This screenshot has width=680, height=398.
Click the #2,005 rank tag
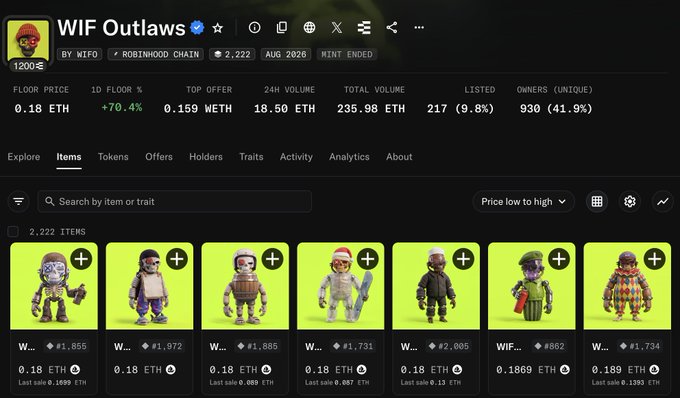[448, 346]
